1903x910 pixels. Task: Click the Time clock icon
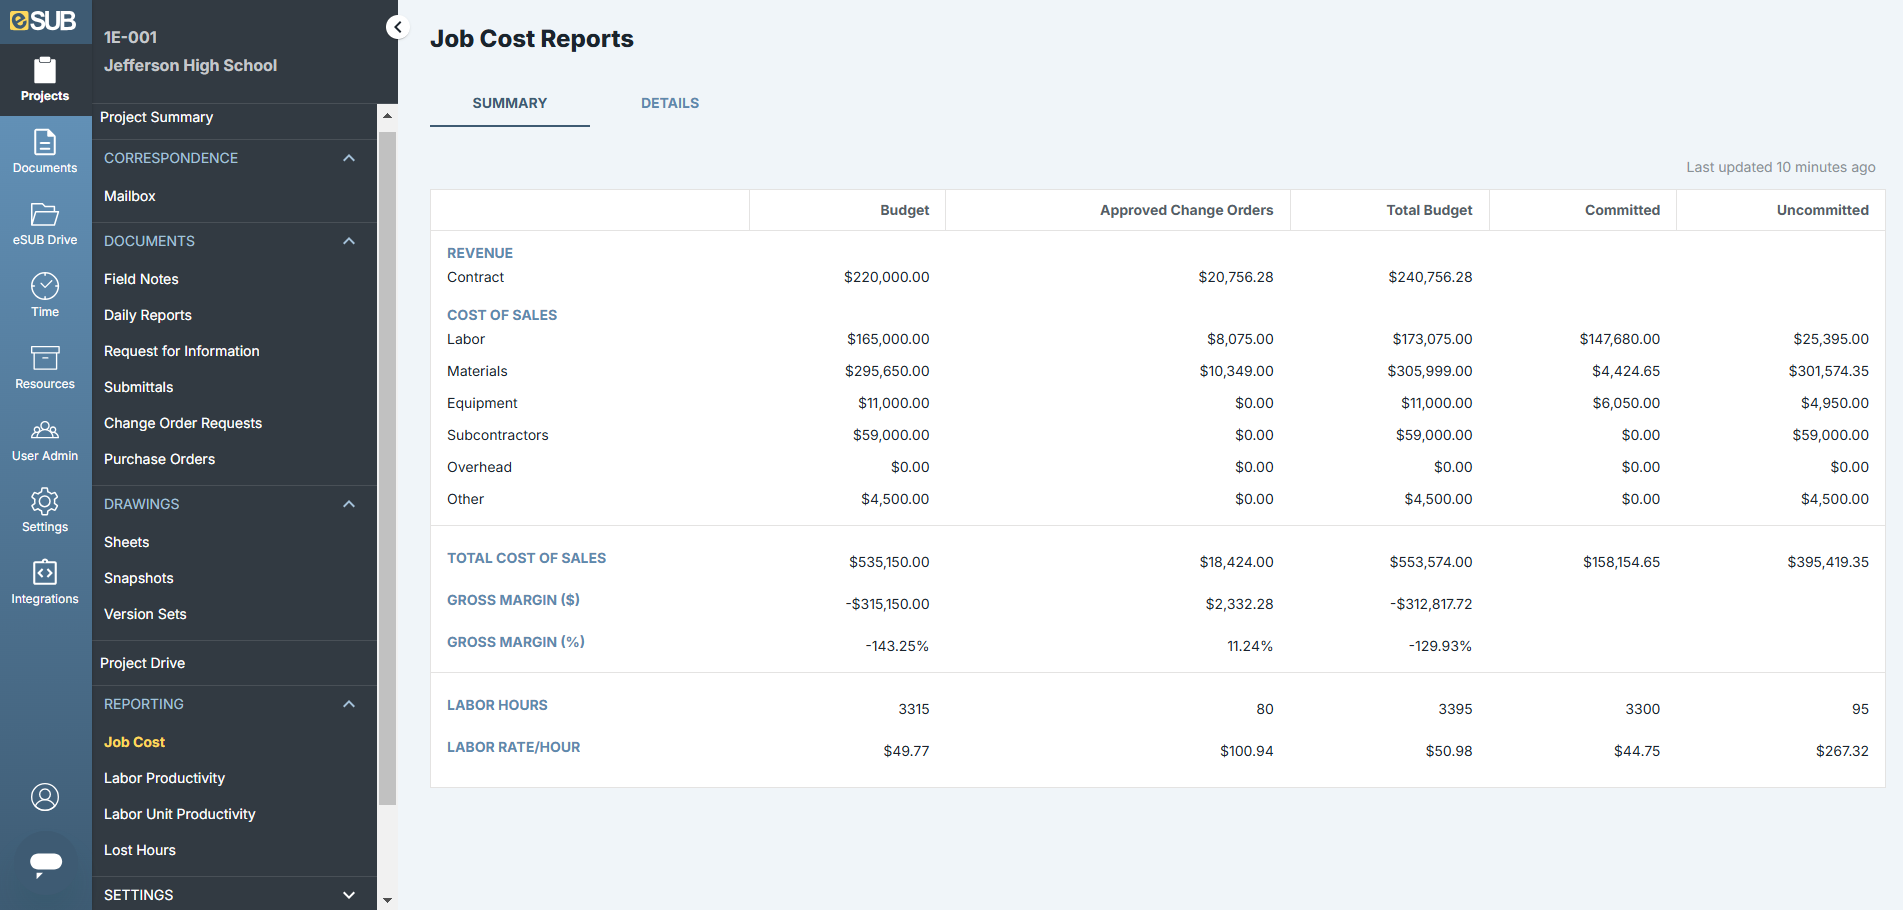pos(44,294)
